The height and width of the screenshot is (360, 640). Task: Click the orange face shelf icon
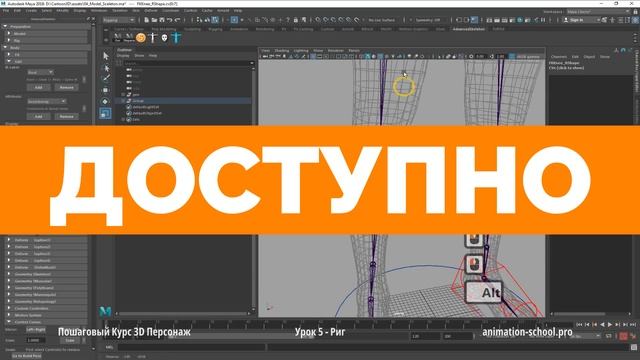click(140, 38)
